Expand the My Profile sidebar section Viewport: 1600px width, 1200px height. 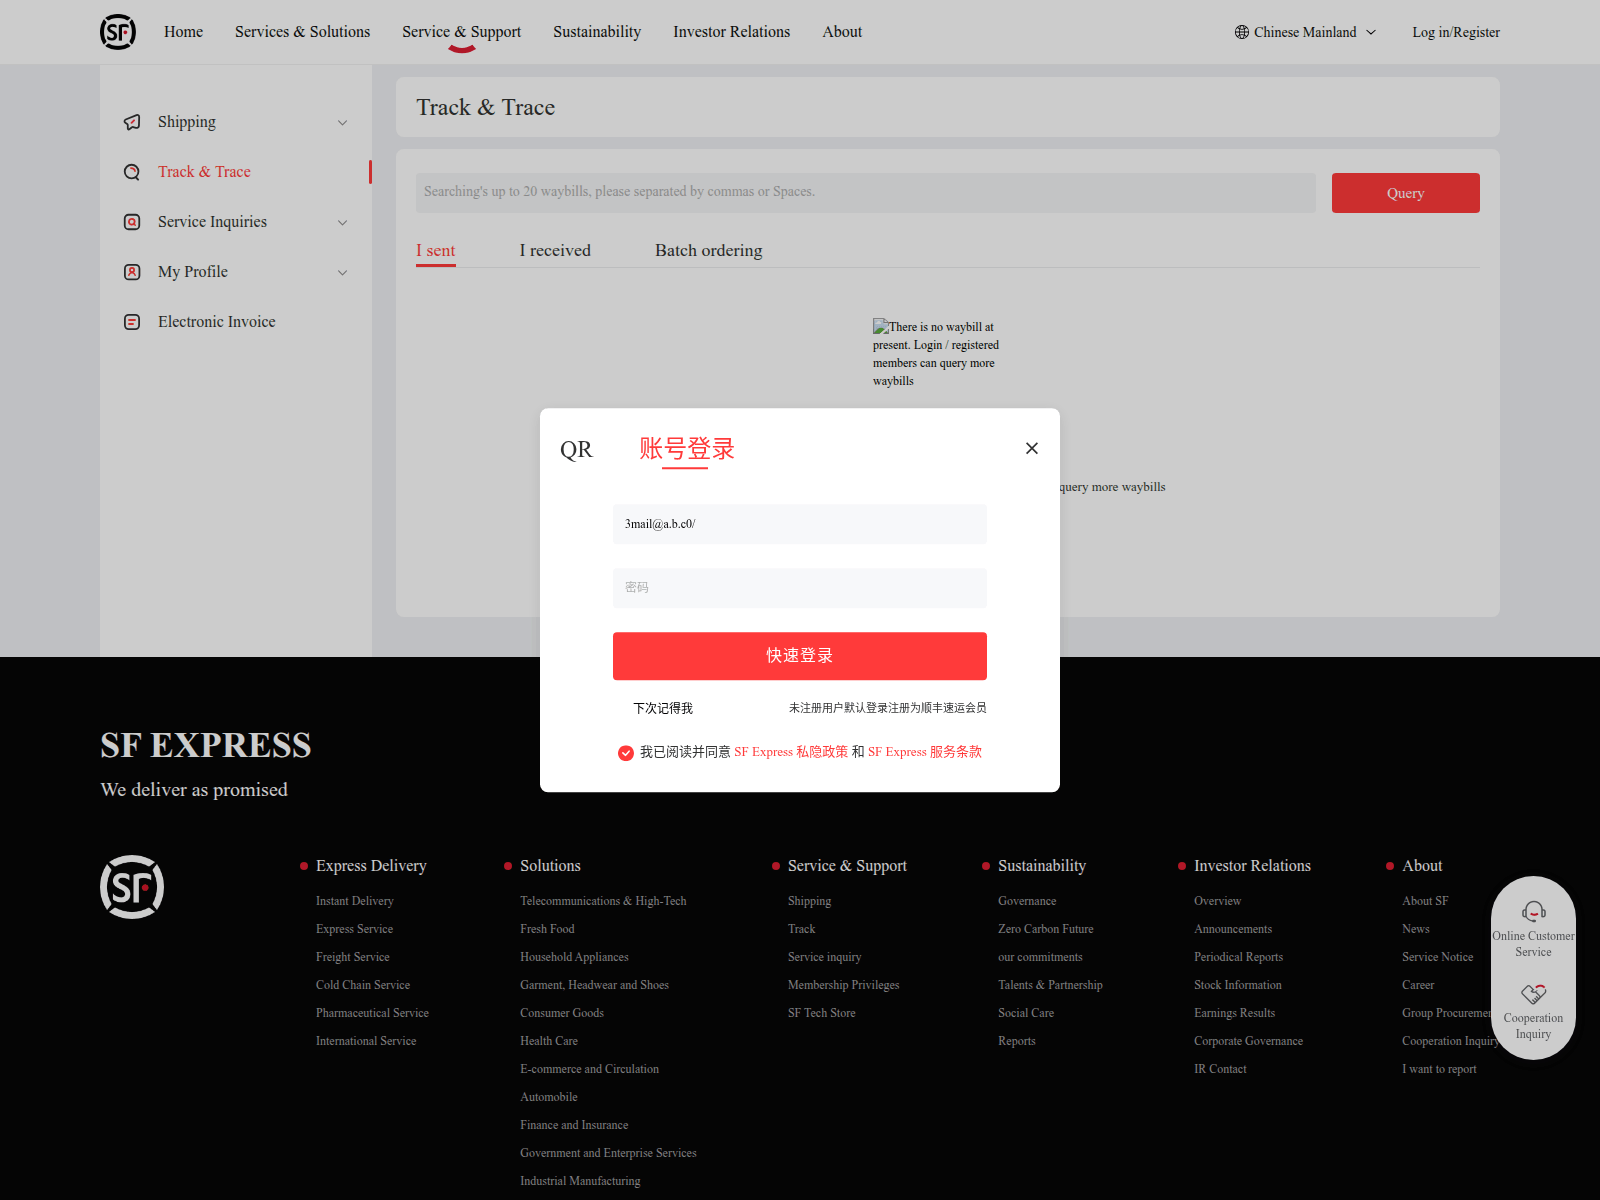343,271
